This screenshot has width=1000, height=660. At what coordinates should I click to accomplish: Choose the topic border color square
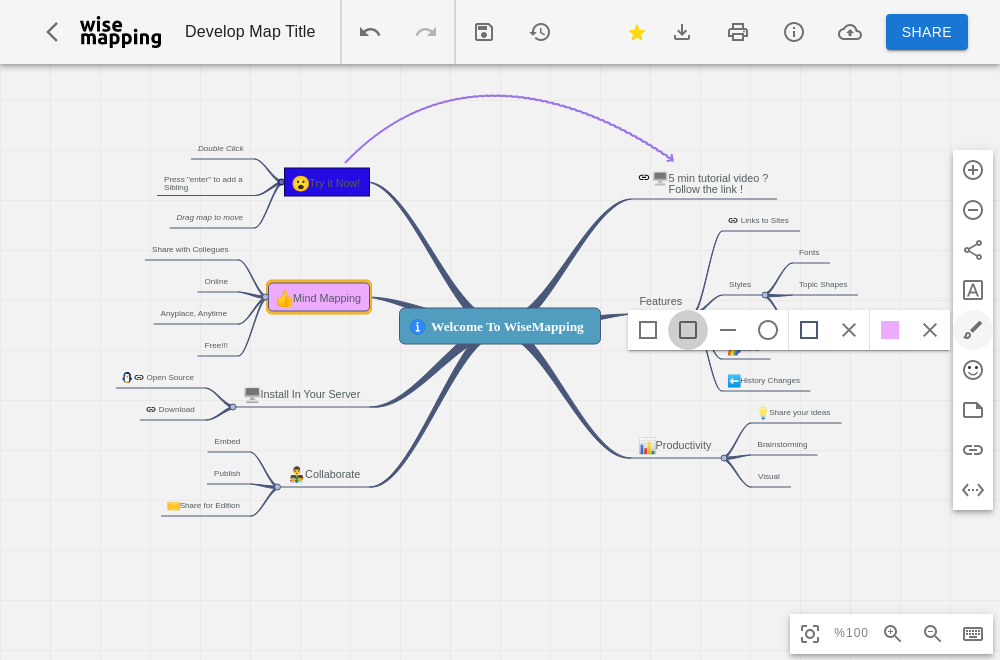pos(809,330)
